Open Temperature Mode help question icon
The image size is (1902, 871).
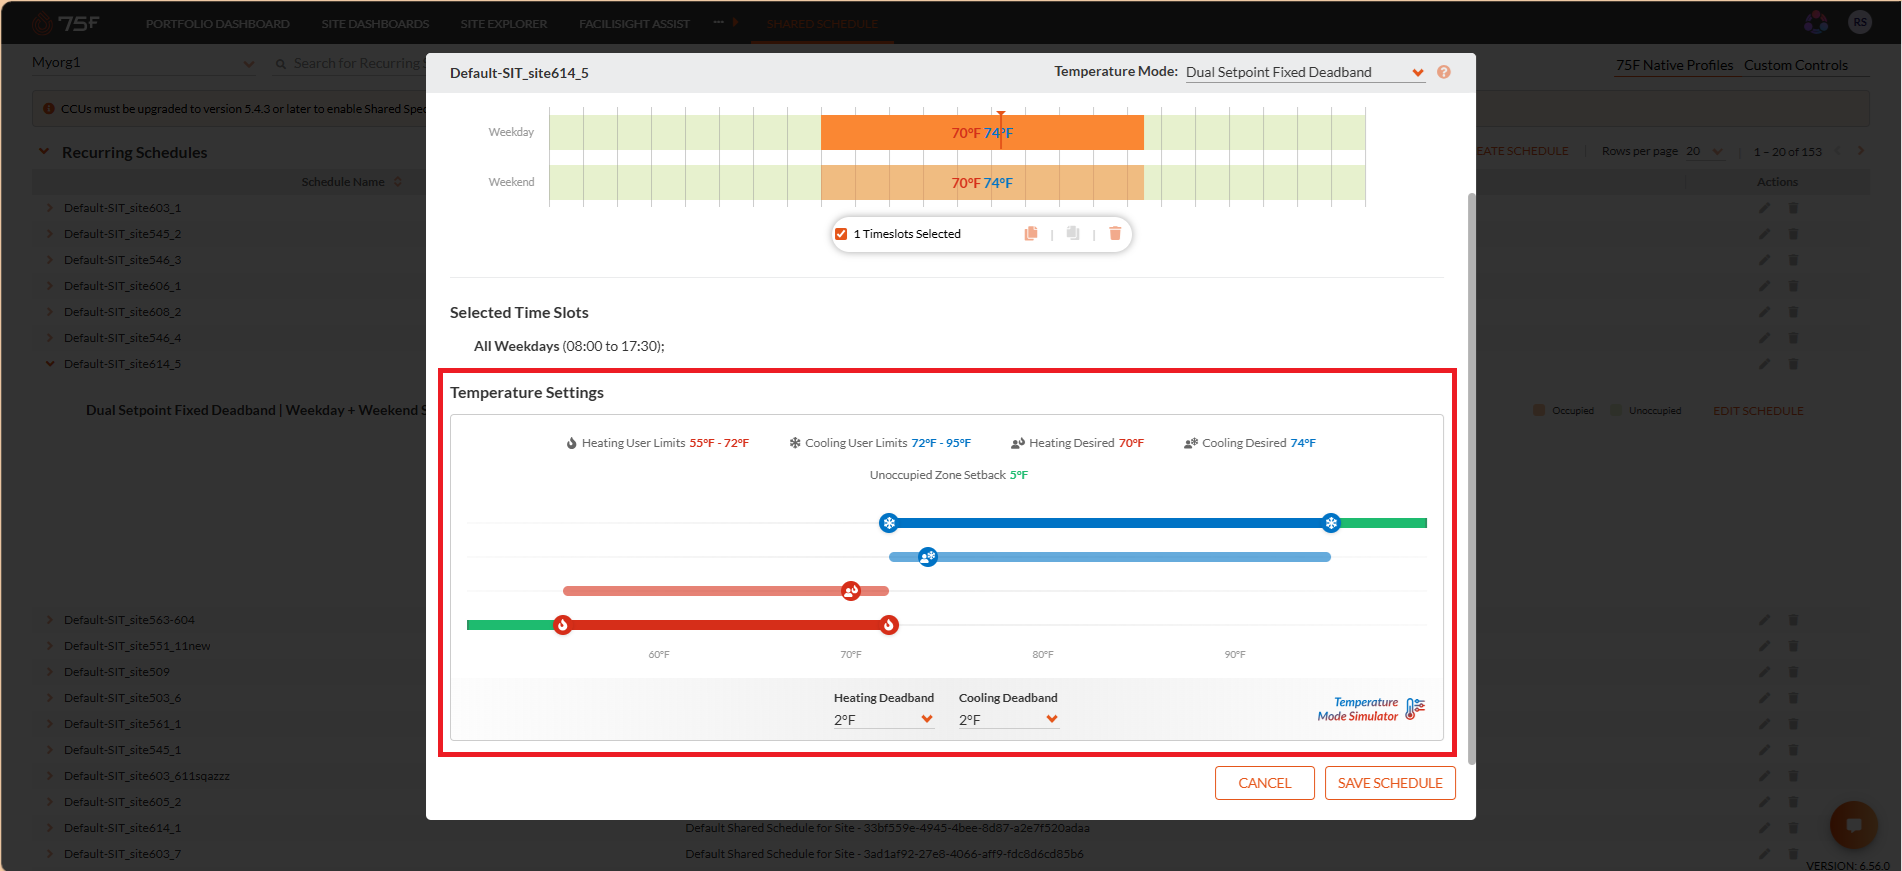(1444, 72)
